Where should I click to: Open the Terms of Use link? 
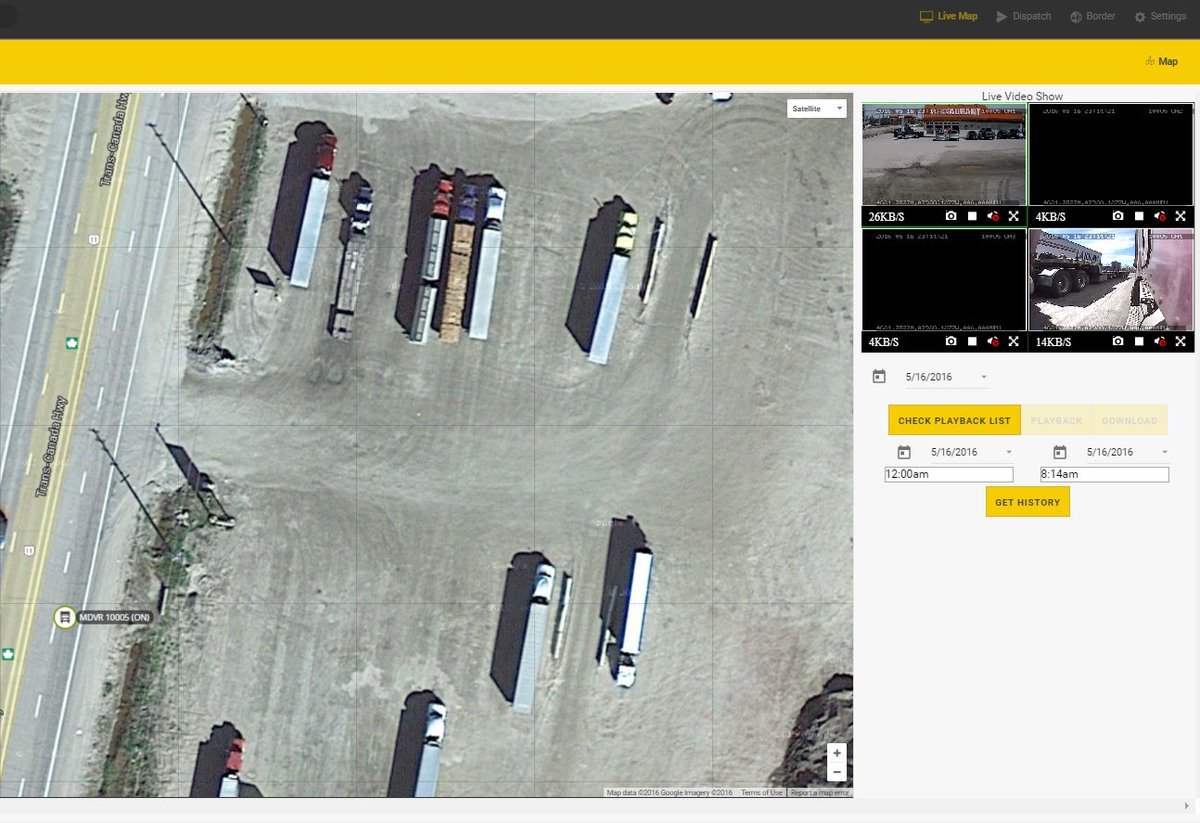coord(762,793)
